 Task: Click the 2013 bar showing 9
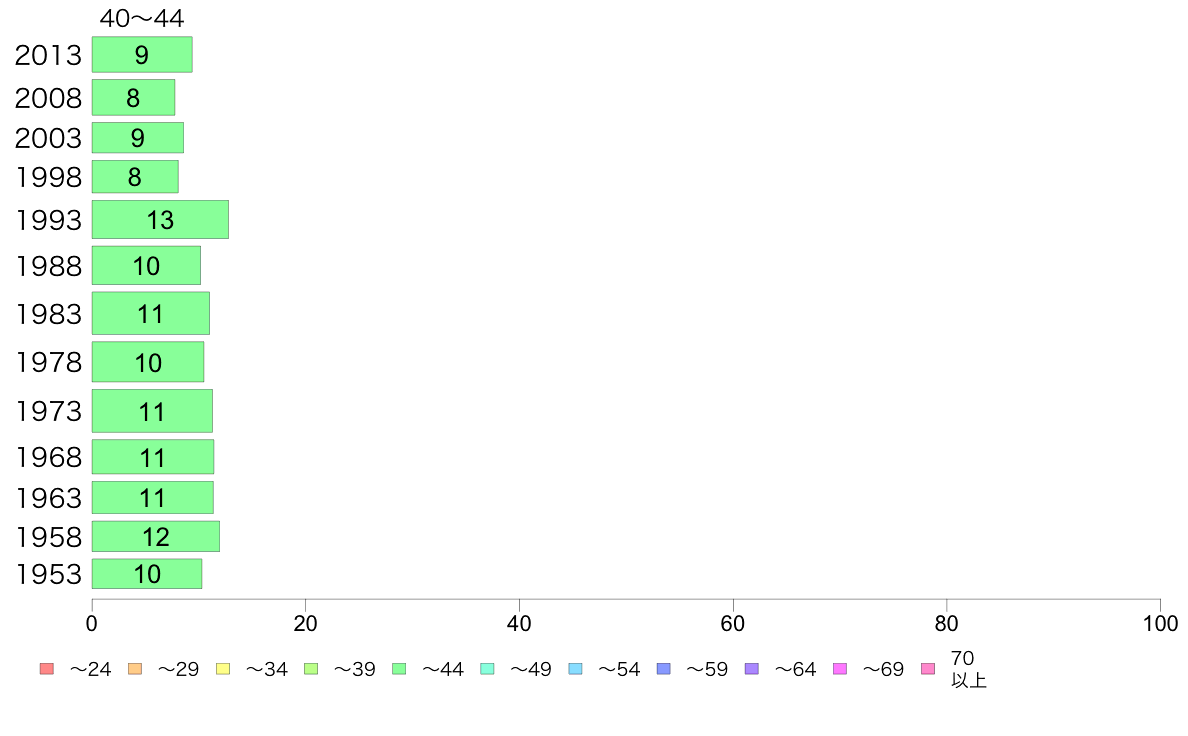click(x=142, y=55)
